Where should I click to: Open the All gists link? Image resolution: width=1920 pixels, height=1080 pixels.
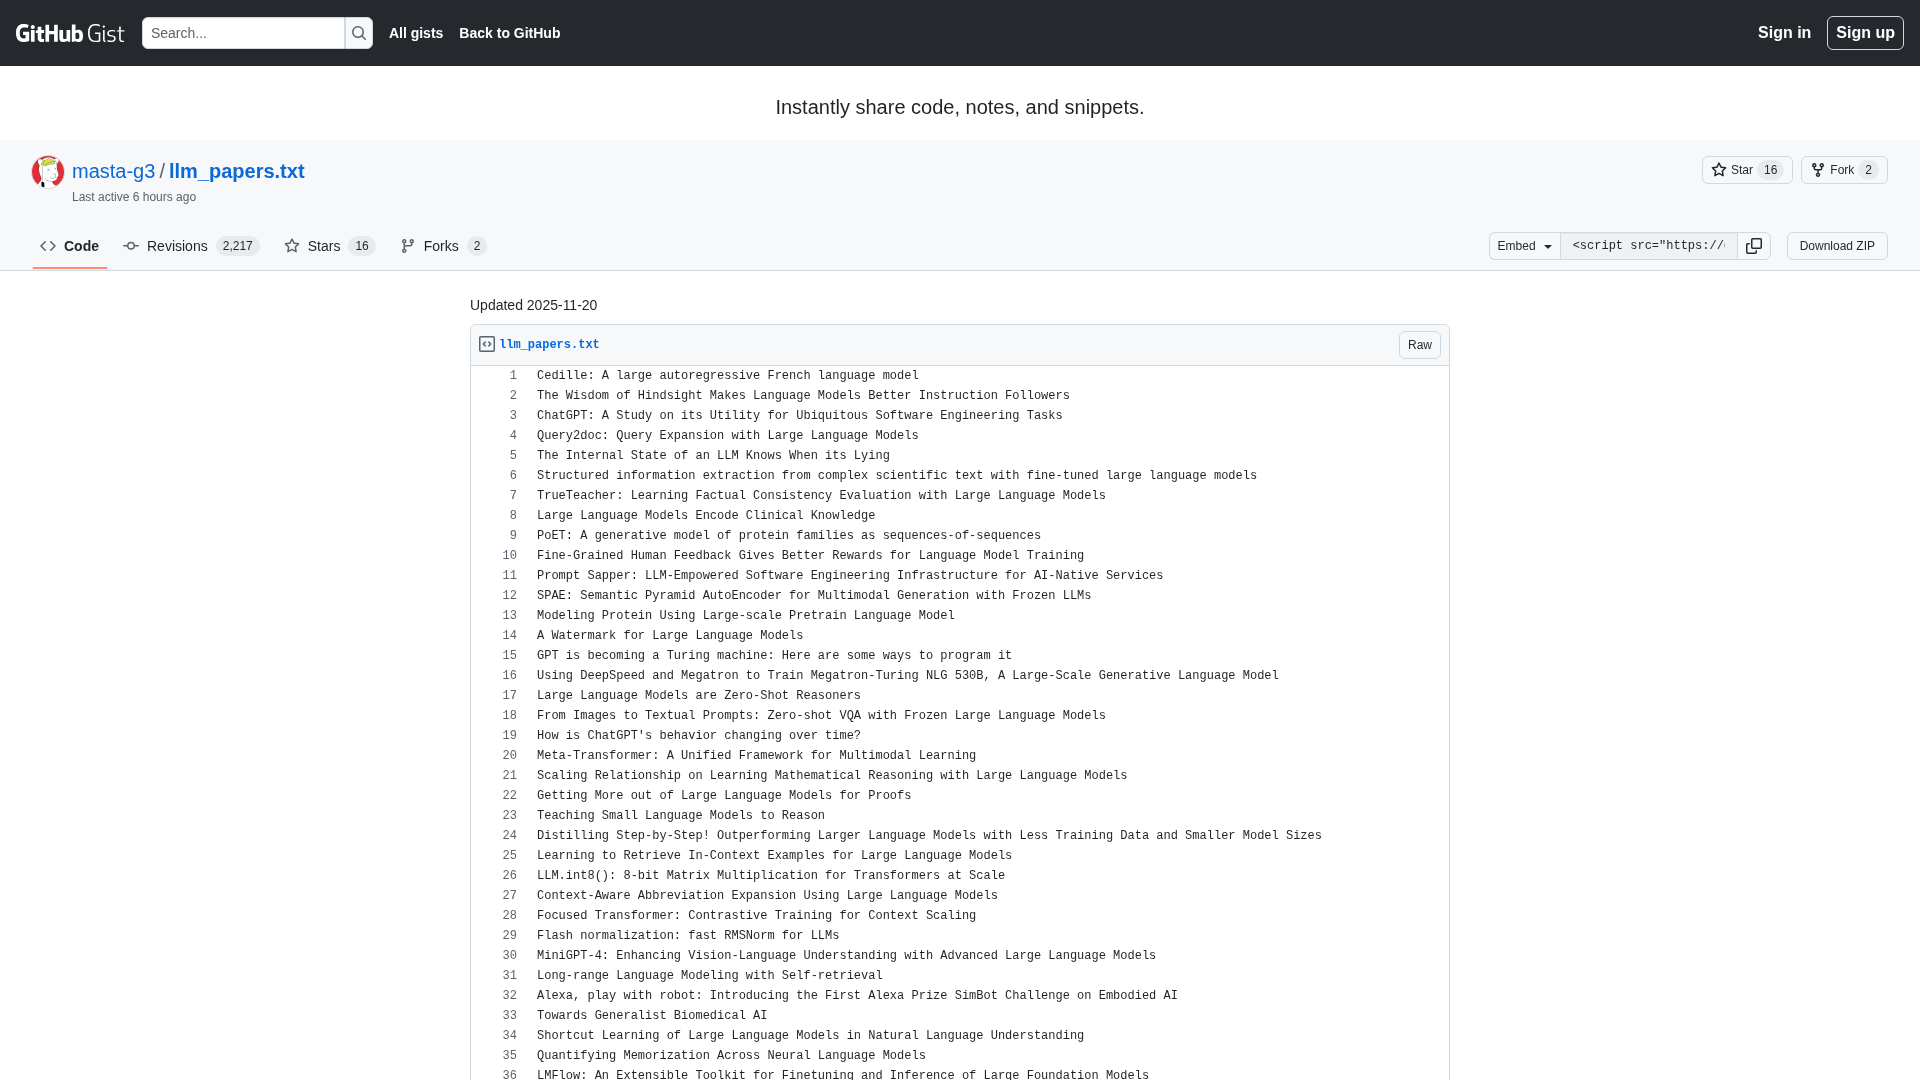tap(416, 33)
